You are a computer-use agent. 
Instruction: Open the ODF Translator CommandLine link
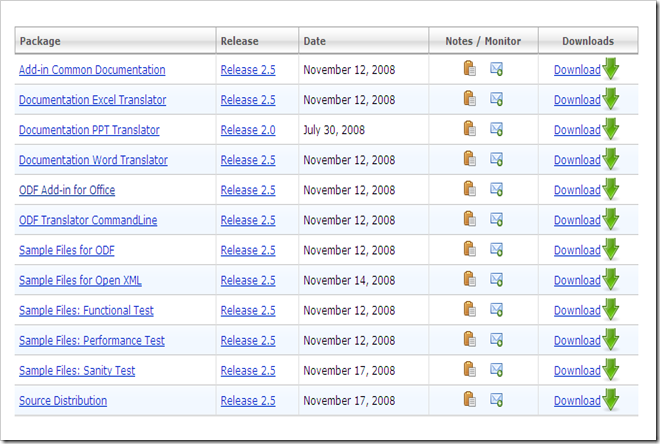(88, 221)
